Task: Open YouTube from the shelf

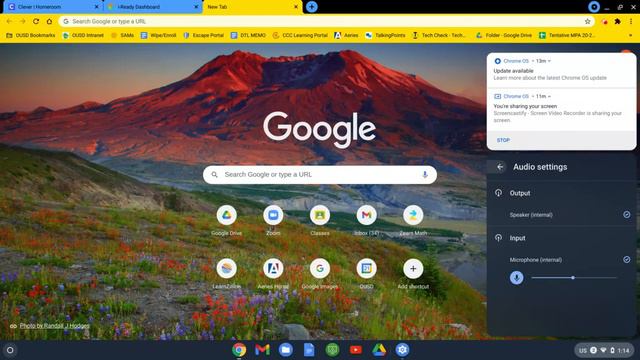Action: [356, 350]
